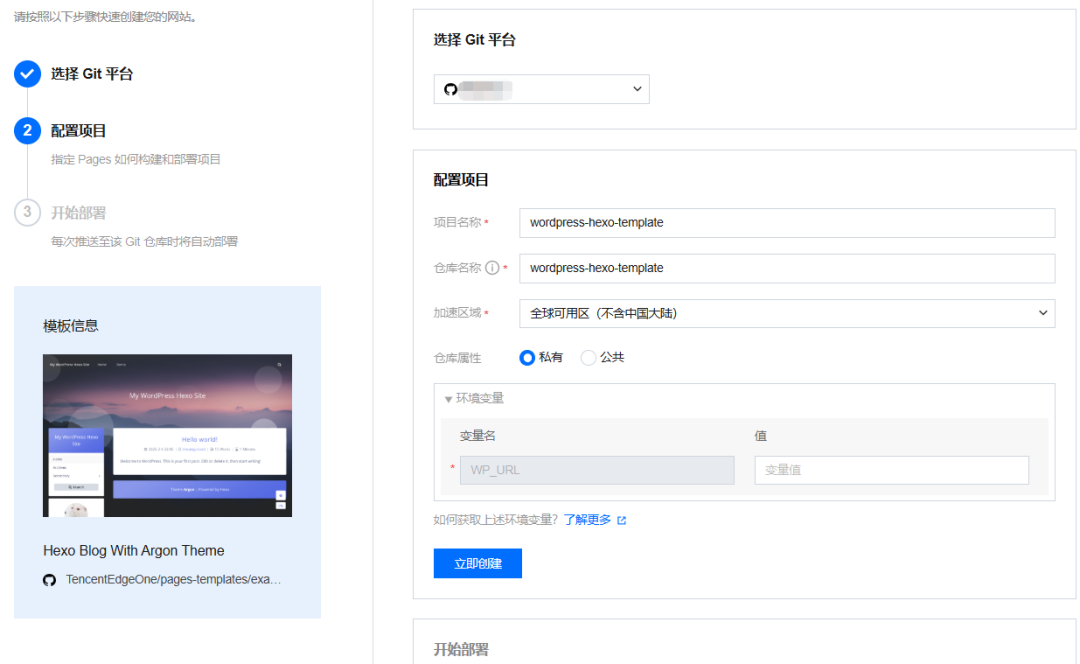Click the GitHub icon in Git platform selector
This screenshot has width=1080, height=664.
[450, 90]
